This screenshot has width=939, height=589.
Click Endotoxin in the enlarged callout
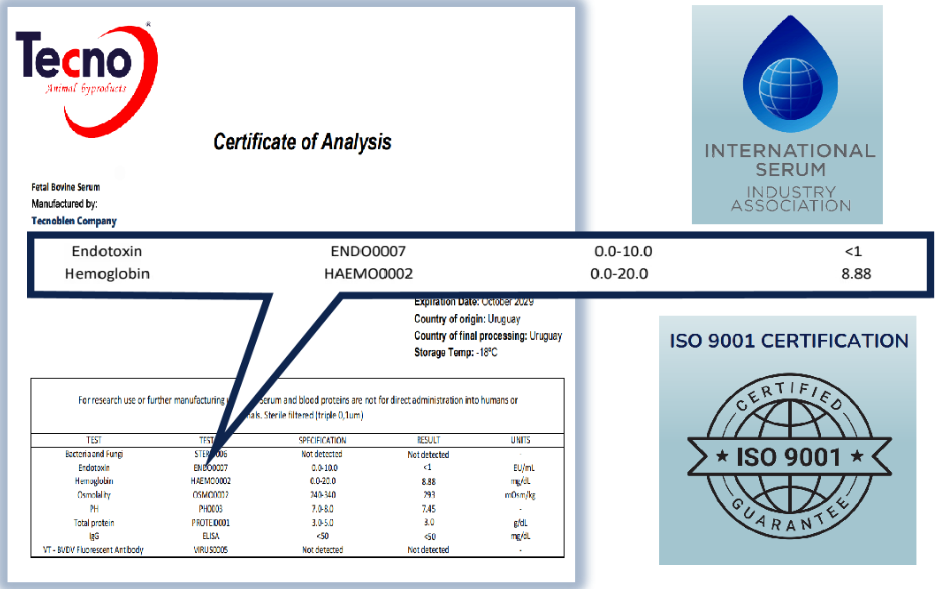pos(107,251)
